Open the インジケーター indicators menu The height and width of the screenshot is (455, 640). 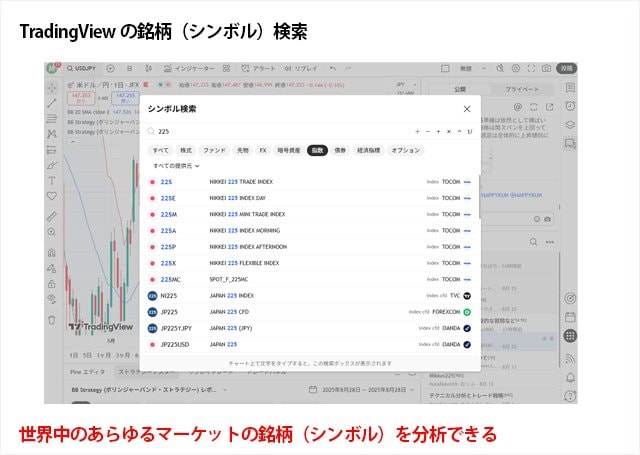point(189,69)
